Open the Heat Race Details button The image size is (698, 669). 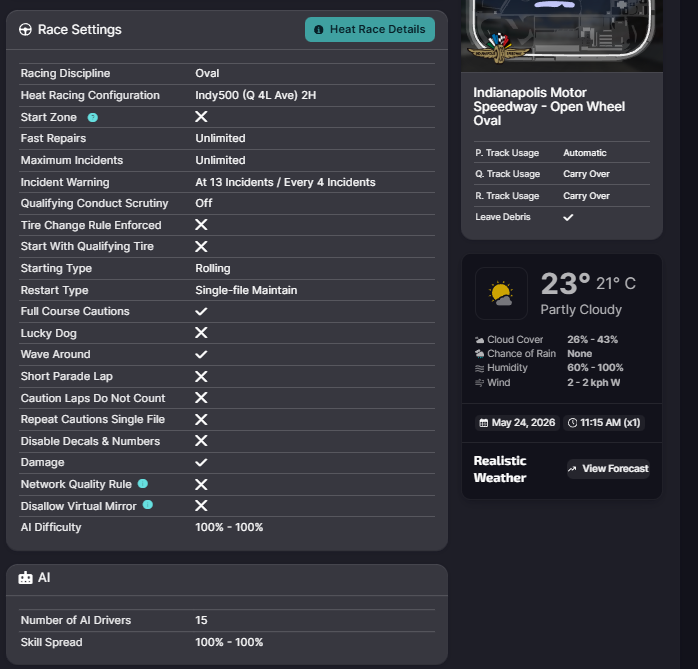(x=369, y=30)
